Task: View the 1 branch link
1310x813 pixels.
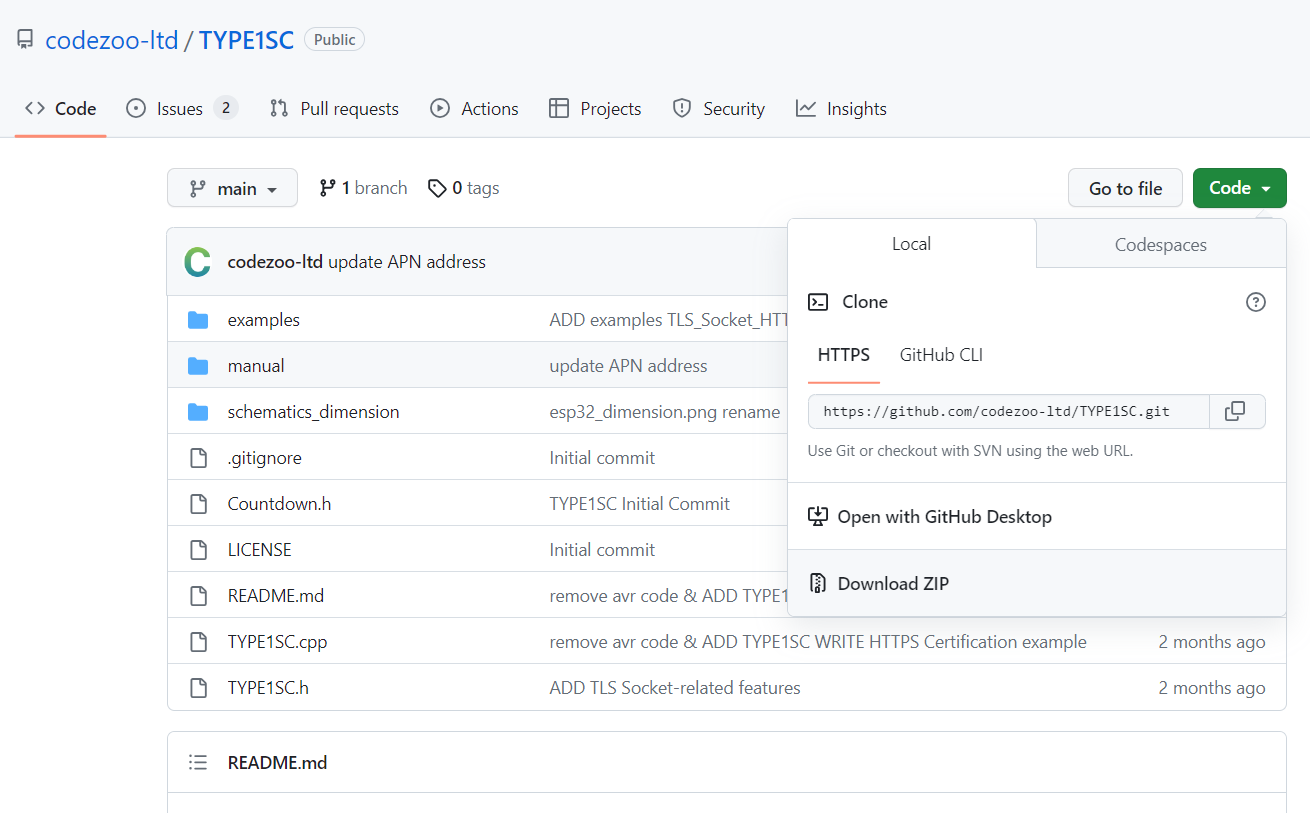Action: [363, 188]
